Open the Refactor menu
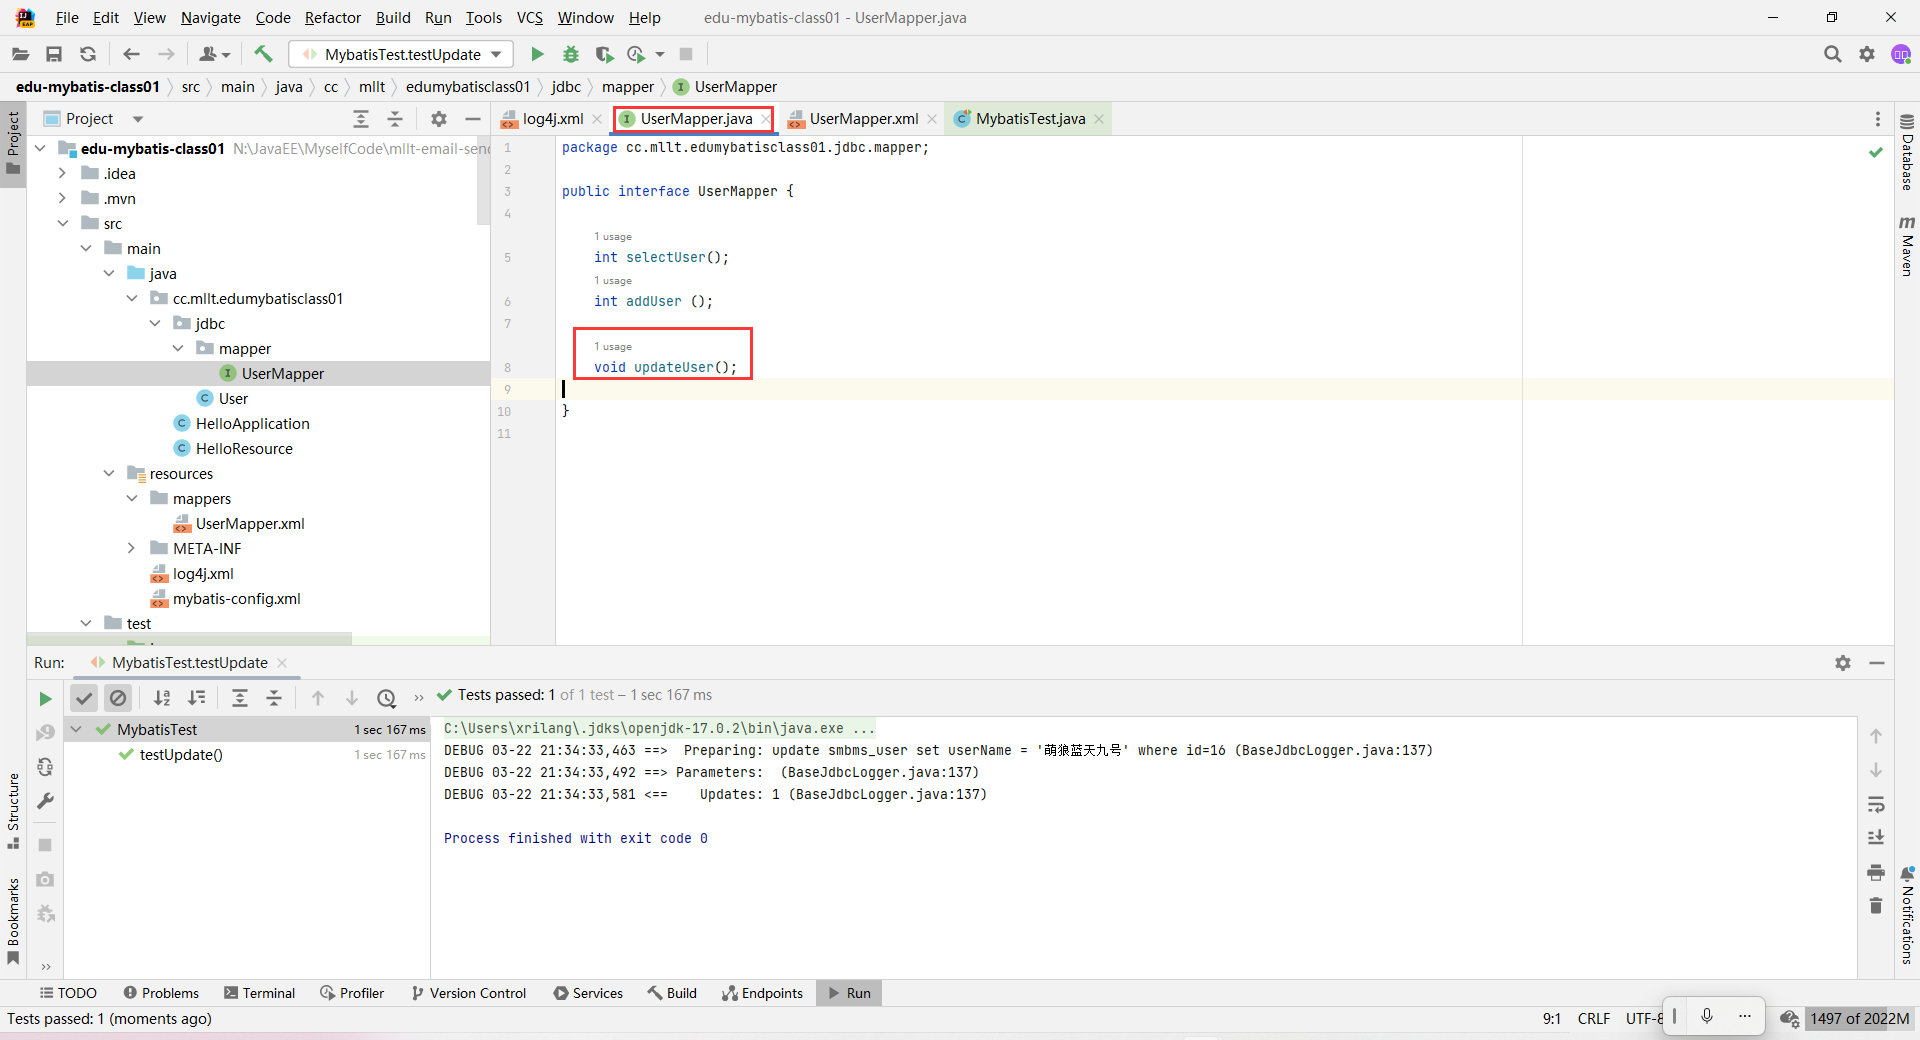Screen dimensions: 1920x1040 333,18
